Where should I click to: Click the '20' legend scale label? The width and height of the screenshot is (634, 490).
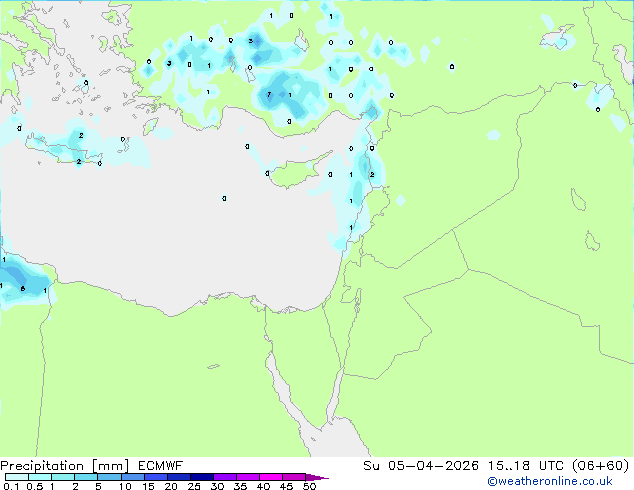(x=171, y=486)
